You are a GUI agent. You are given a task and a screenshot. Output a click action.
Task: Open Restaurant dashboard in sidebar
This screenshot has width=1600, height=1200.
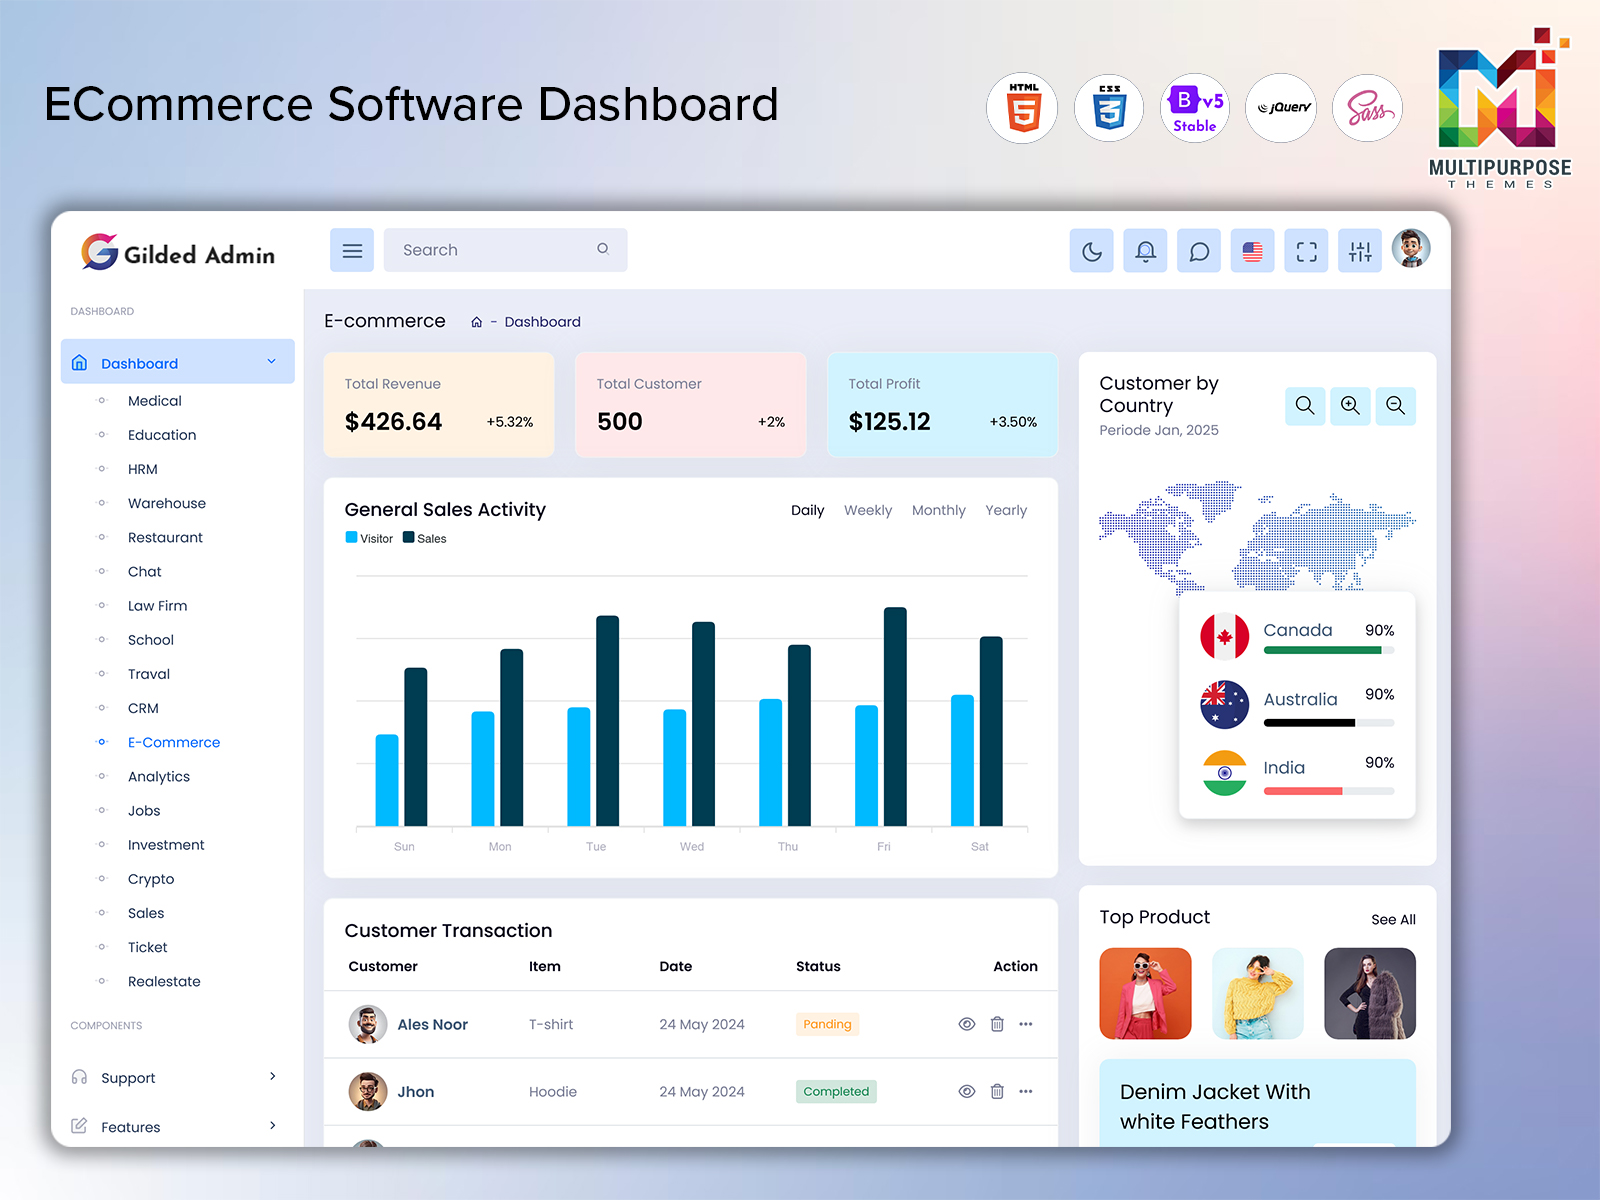165,538
